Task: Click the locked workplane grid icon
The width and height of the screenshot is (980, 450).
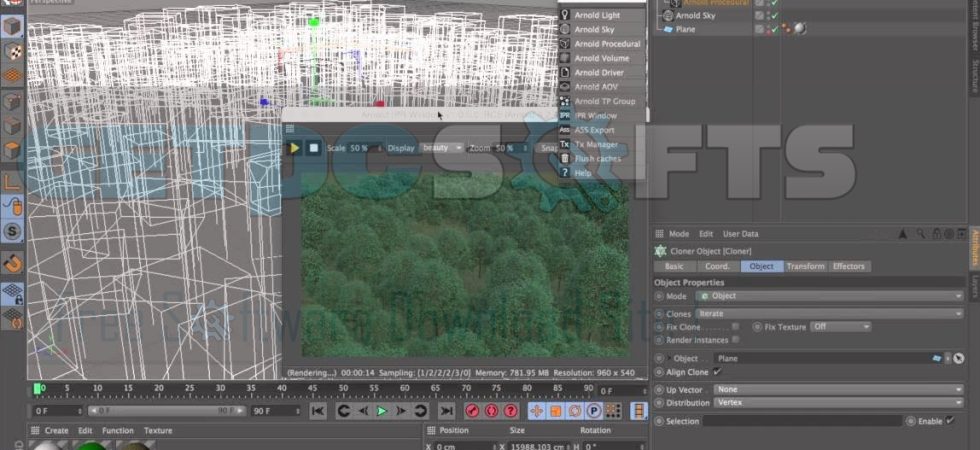Action: 12,293
